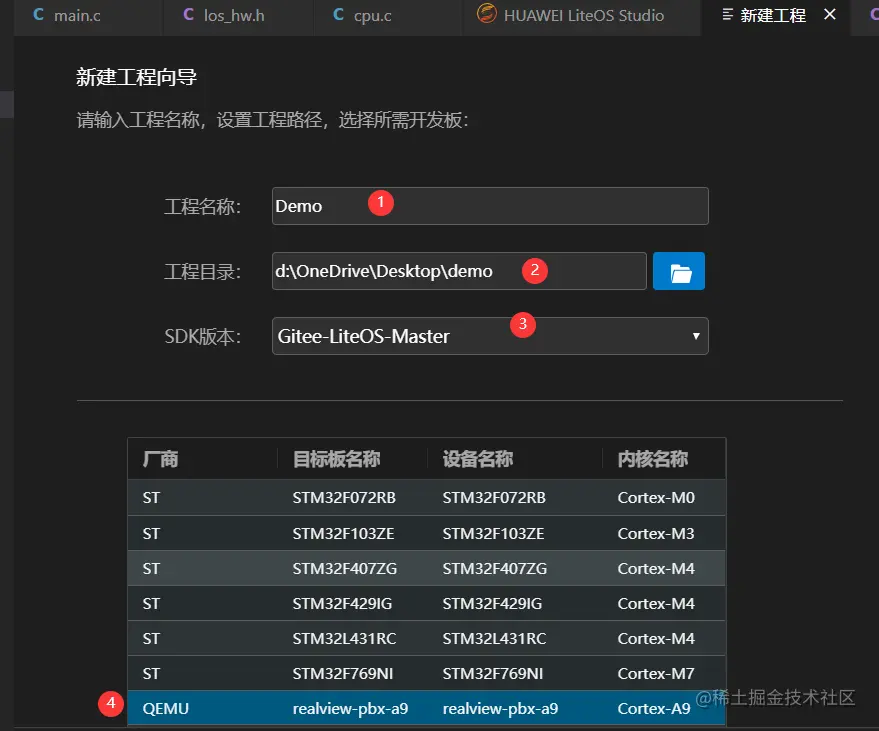Click the 工程名称 field containing Demo
The height and width of the screenshot is (731, 879).
tap(490, 206)
